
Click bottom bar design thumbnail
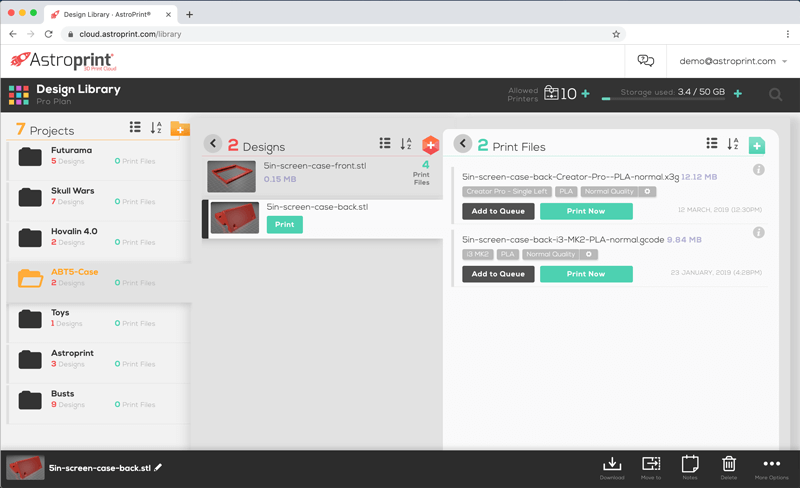pos(26,468)
